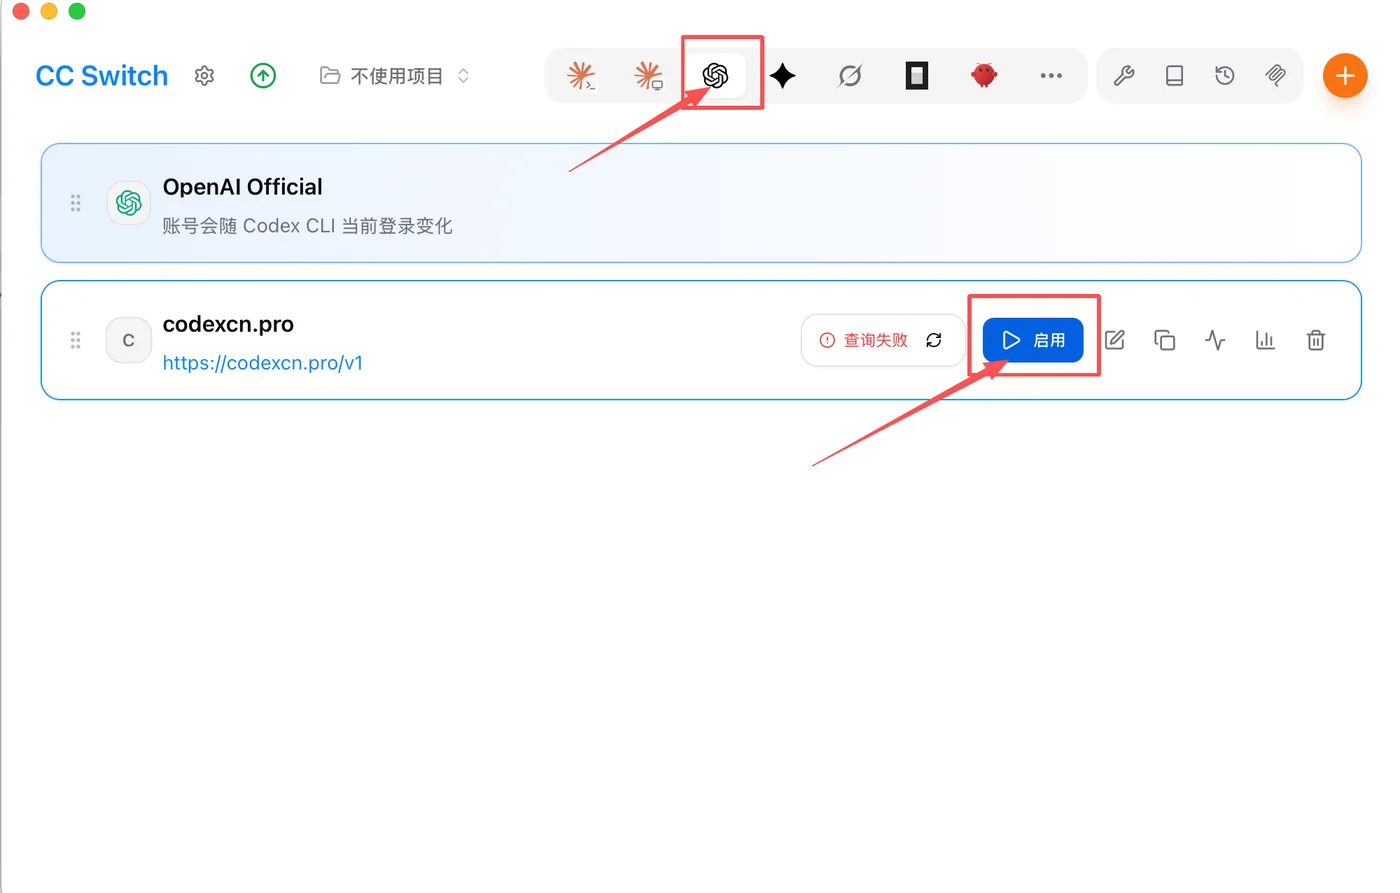The width and height of the screenshot is (1400, 893).
Task: Open the 不使用项目 project dropdown
Action: 394,76
